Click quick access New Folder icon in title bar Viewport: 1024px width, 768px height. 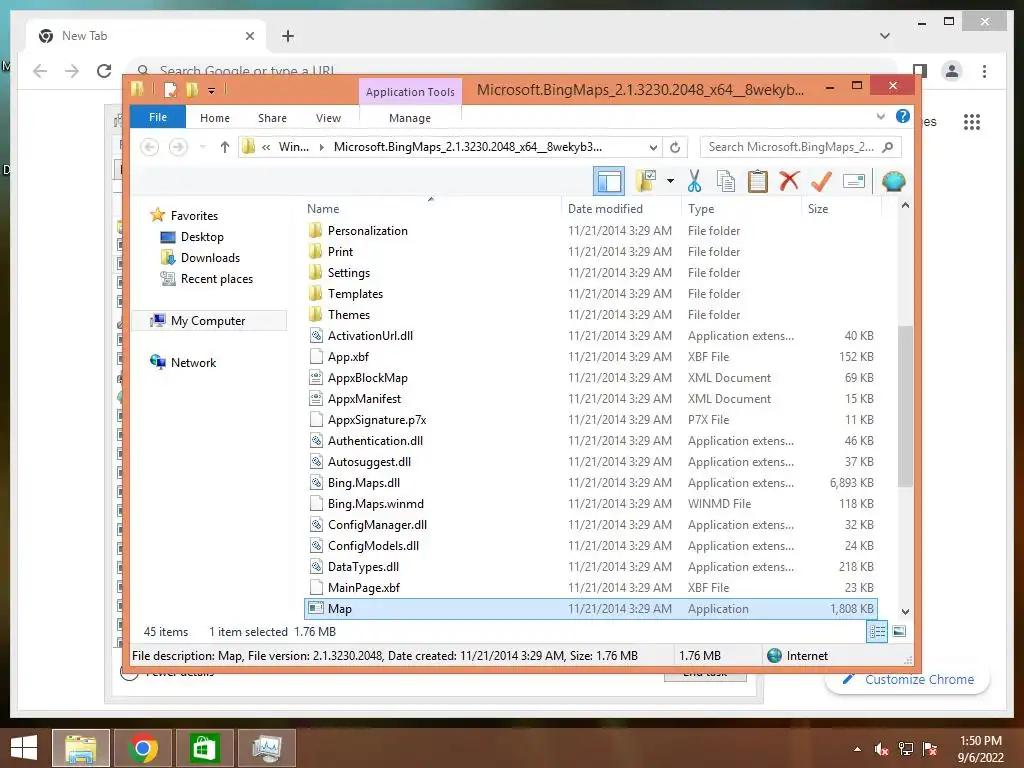(x=192, y=89)
